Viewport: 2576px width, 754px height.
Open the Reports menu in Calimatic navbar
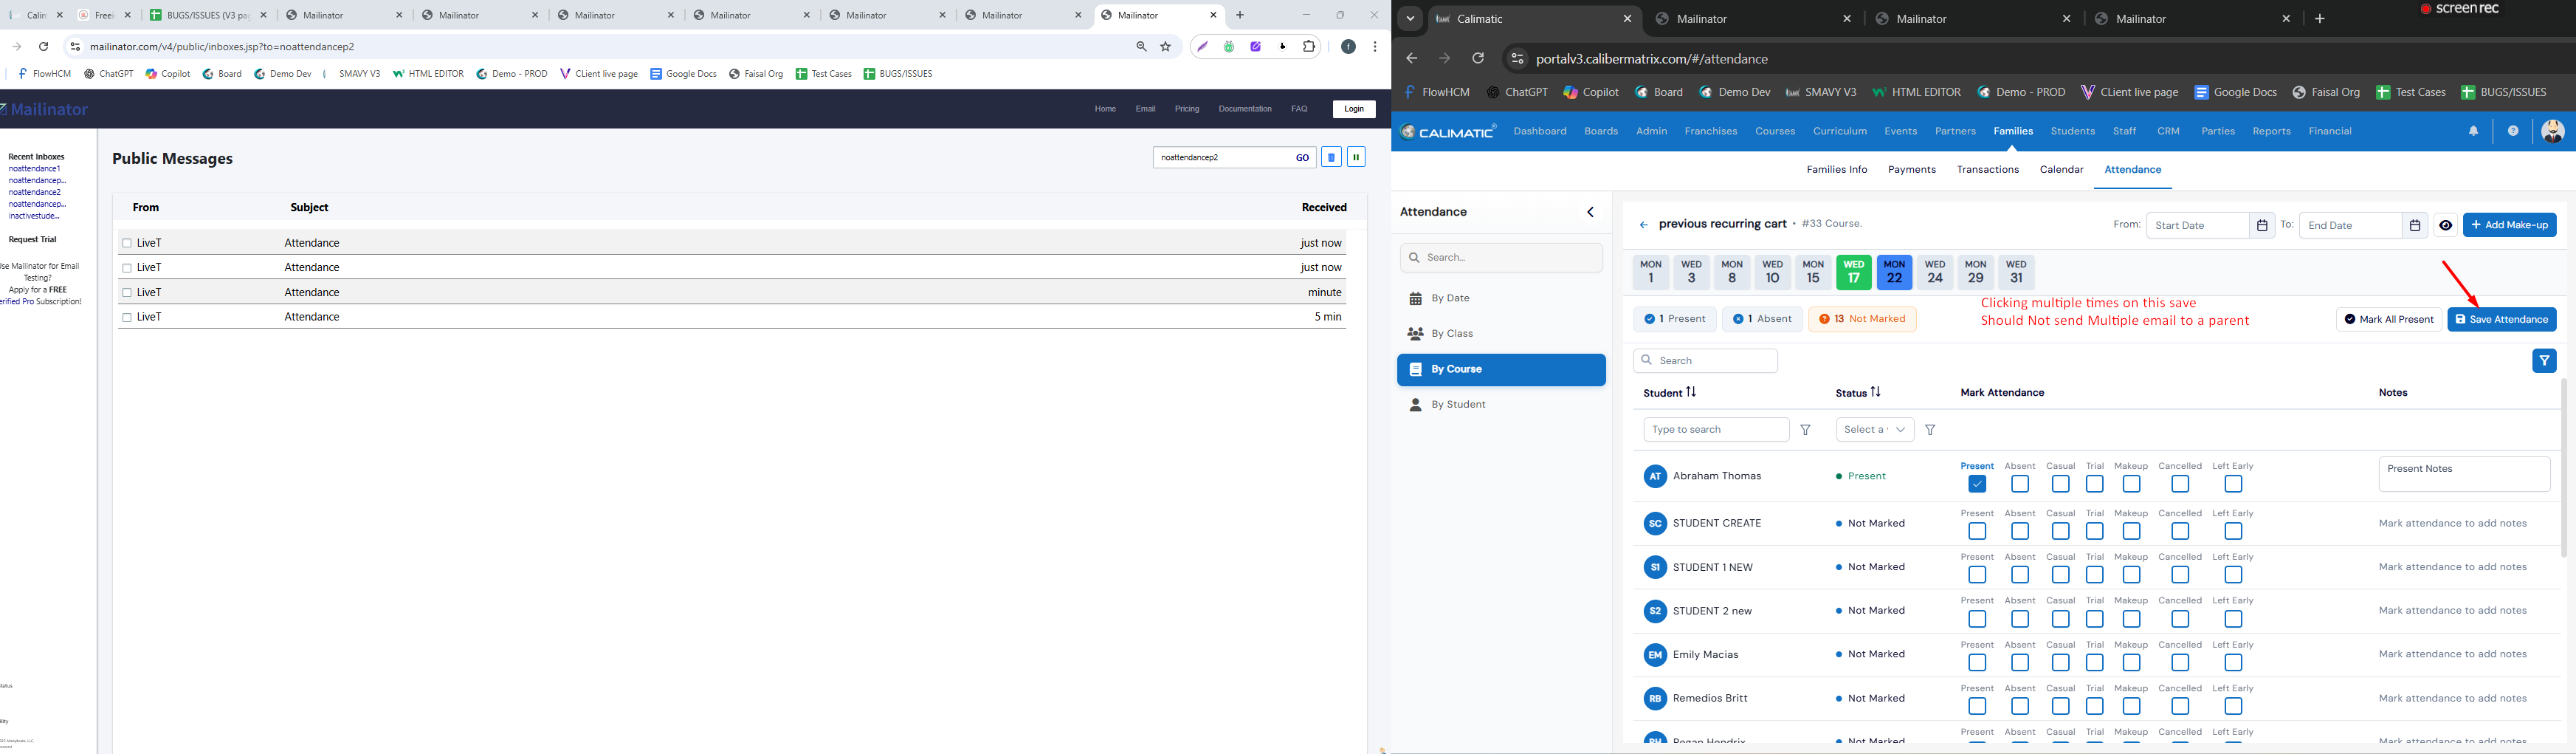click(x=2271, y=131)
